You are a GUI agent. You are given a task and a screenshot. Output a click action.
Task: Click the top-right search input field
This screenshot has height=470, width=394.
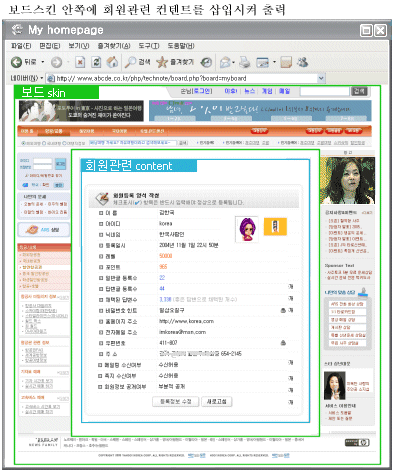325,91
